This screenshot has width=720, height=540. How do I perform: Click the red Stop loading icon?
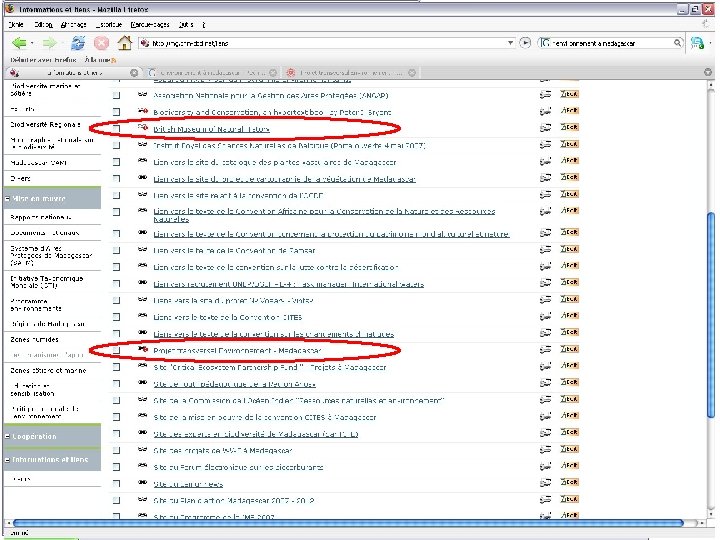tap(101, 43)
